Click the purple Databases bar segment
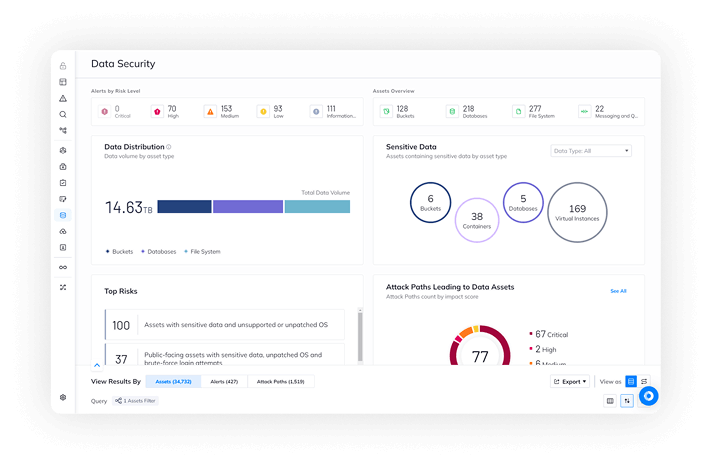This screenshot has width=711, height=464. point(248,207)
